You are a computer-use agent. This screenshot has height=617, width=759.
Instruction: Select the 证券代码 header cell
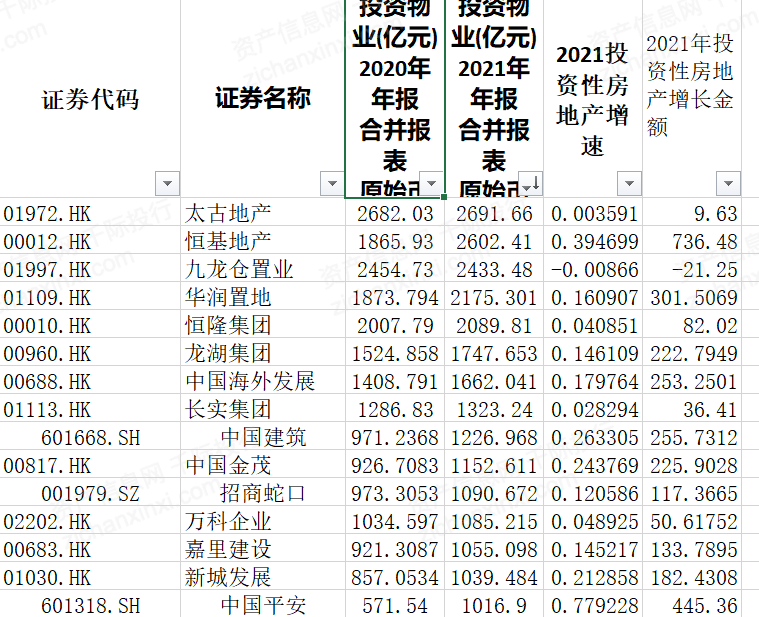pyautogui.click(x=90, y=98)
